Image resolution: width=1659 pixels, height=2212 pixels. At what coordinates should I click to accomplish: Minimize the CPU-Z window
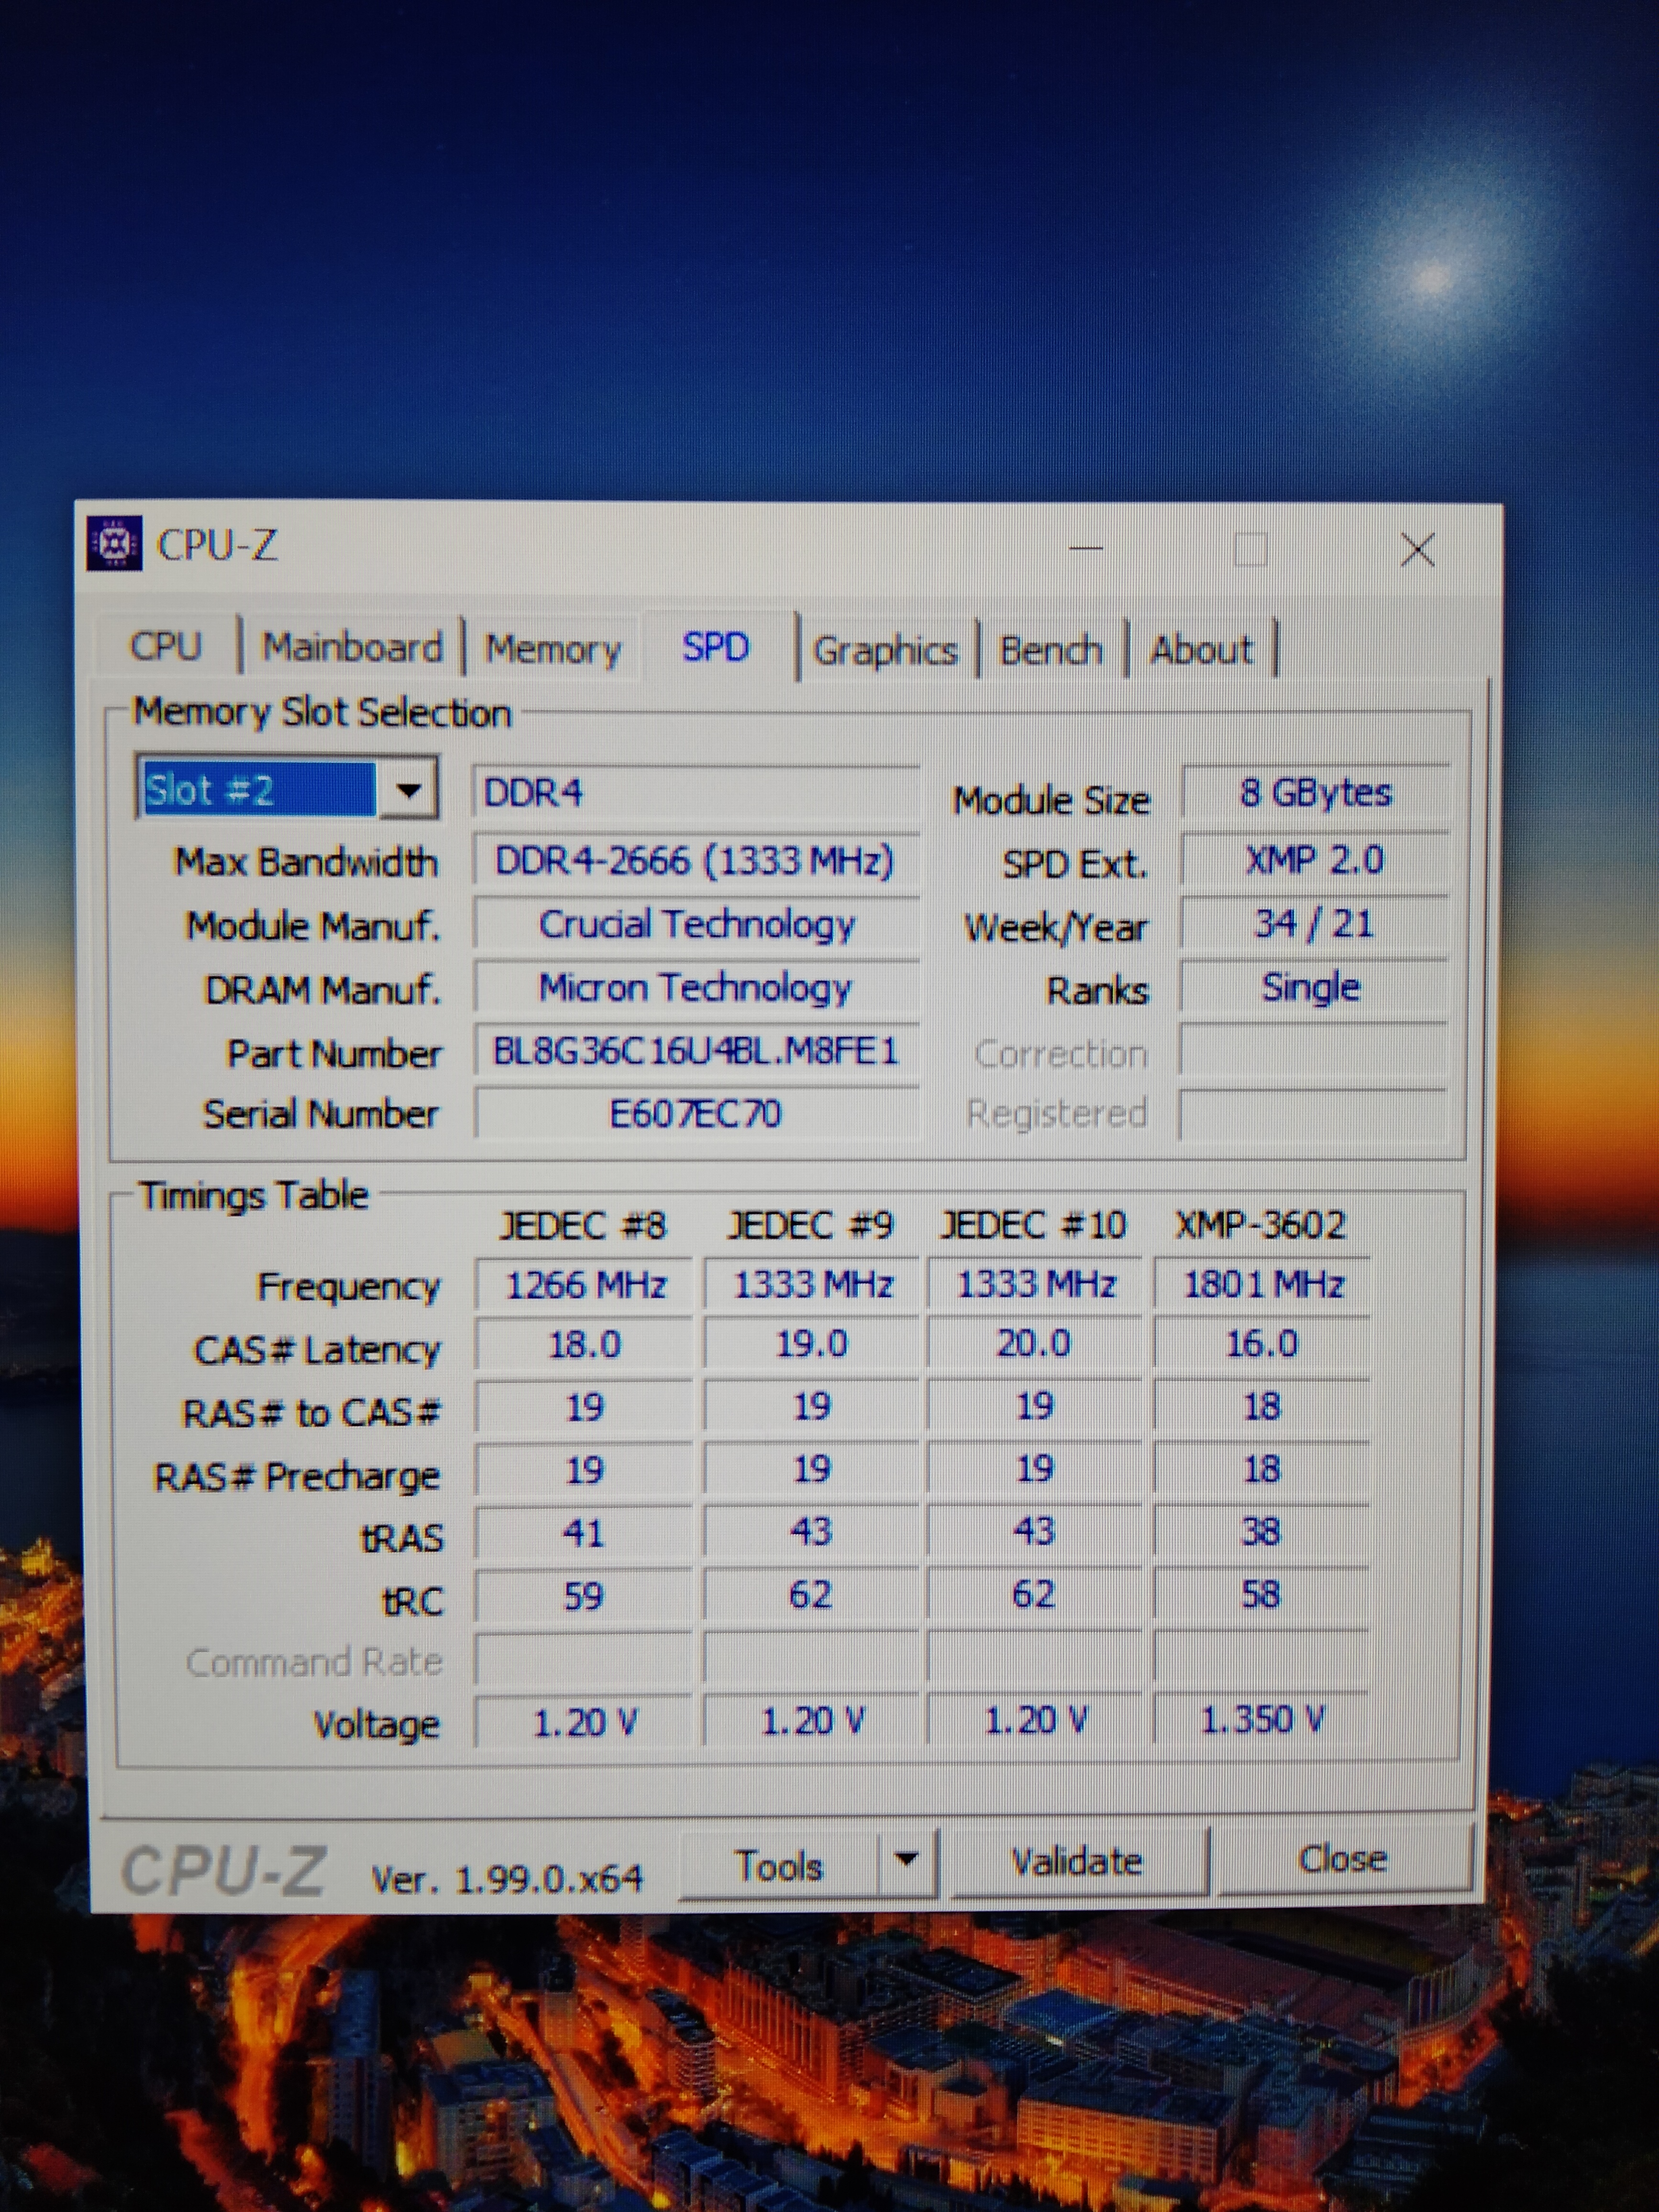pyautogui.click(x=1086, y=548)
